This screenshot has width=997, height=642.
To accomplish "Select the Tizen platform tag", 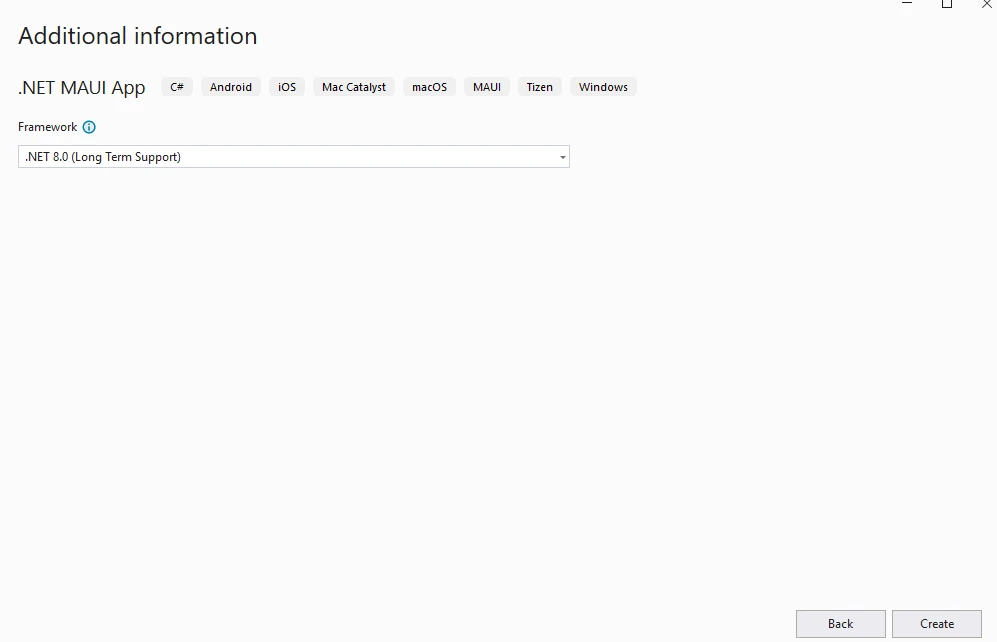I will [540, 87].
